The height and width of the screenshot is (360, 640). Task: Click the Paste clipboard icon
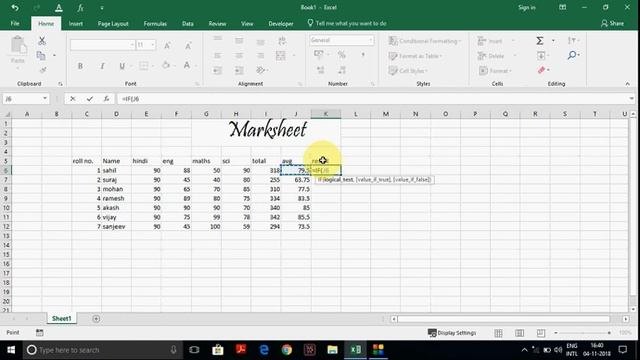click(x=18, y=45)
